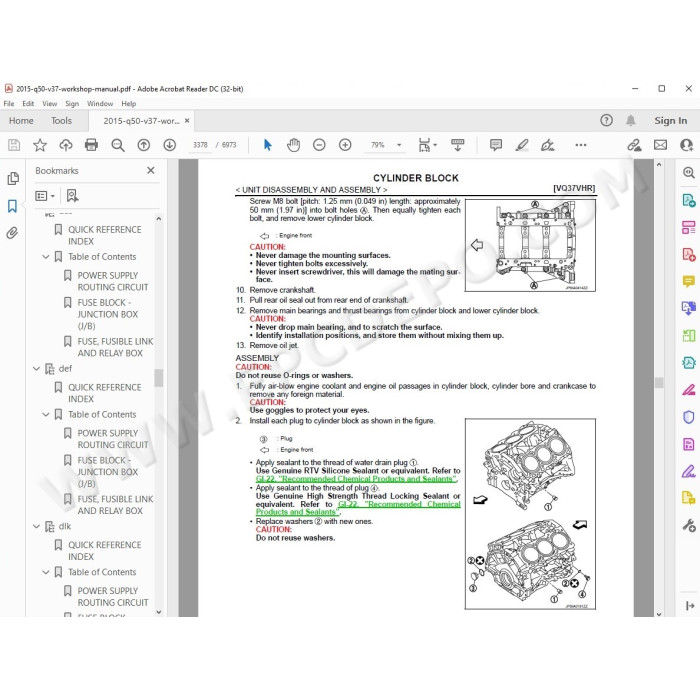This screenshot has width=700, height=700.
Task: Click the upload to cloud icon
Action: pos(66,145)
